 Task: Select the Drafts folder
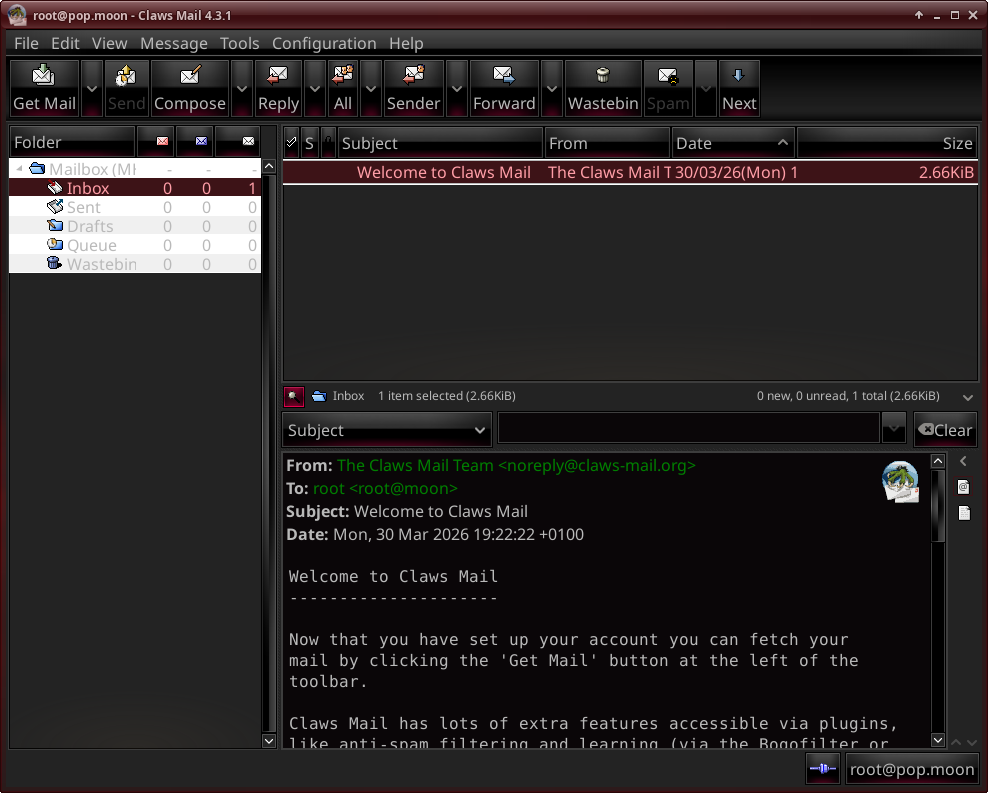(x=89, y=226)
